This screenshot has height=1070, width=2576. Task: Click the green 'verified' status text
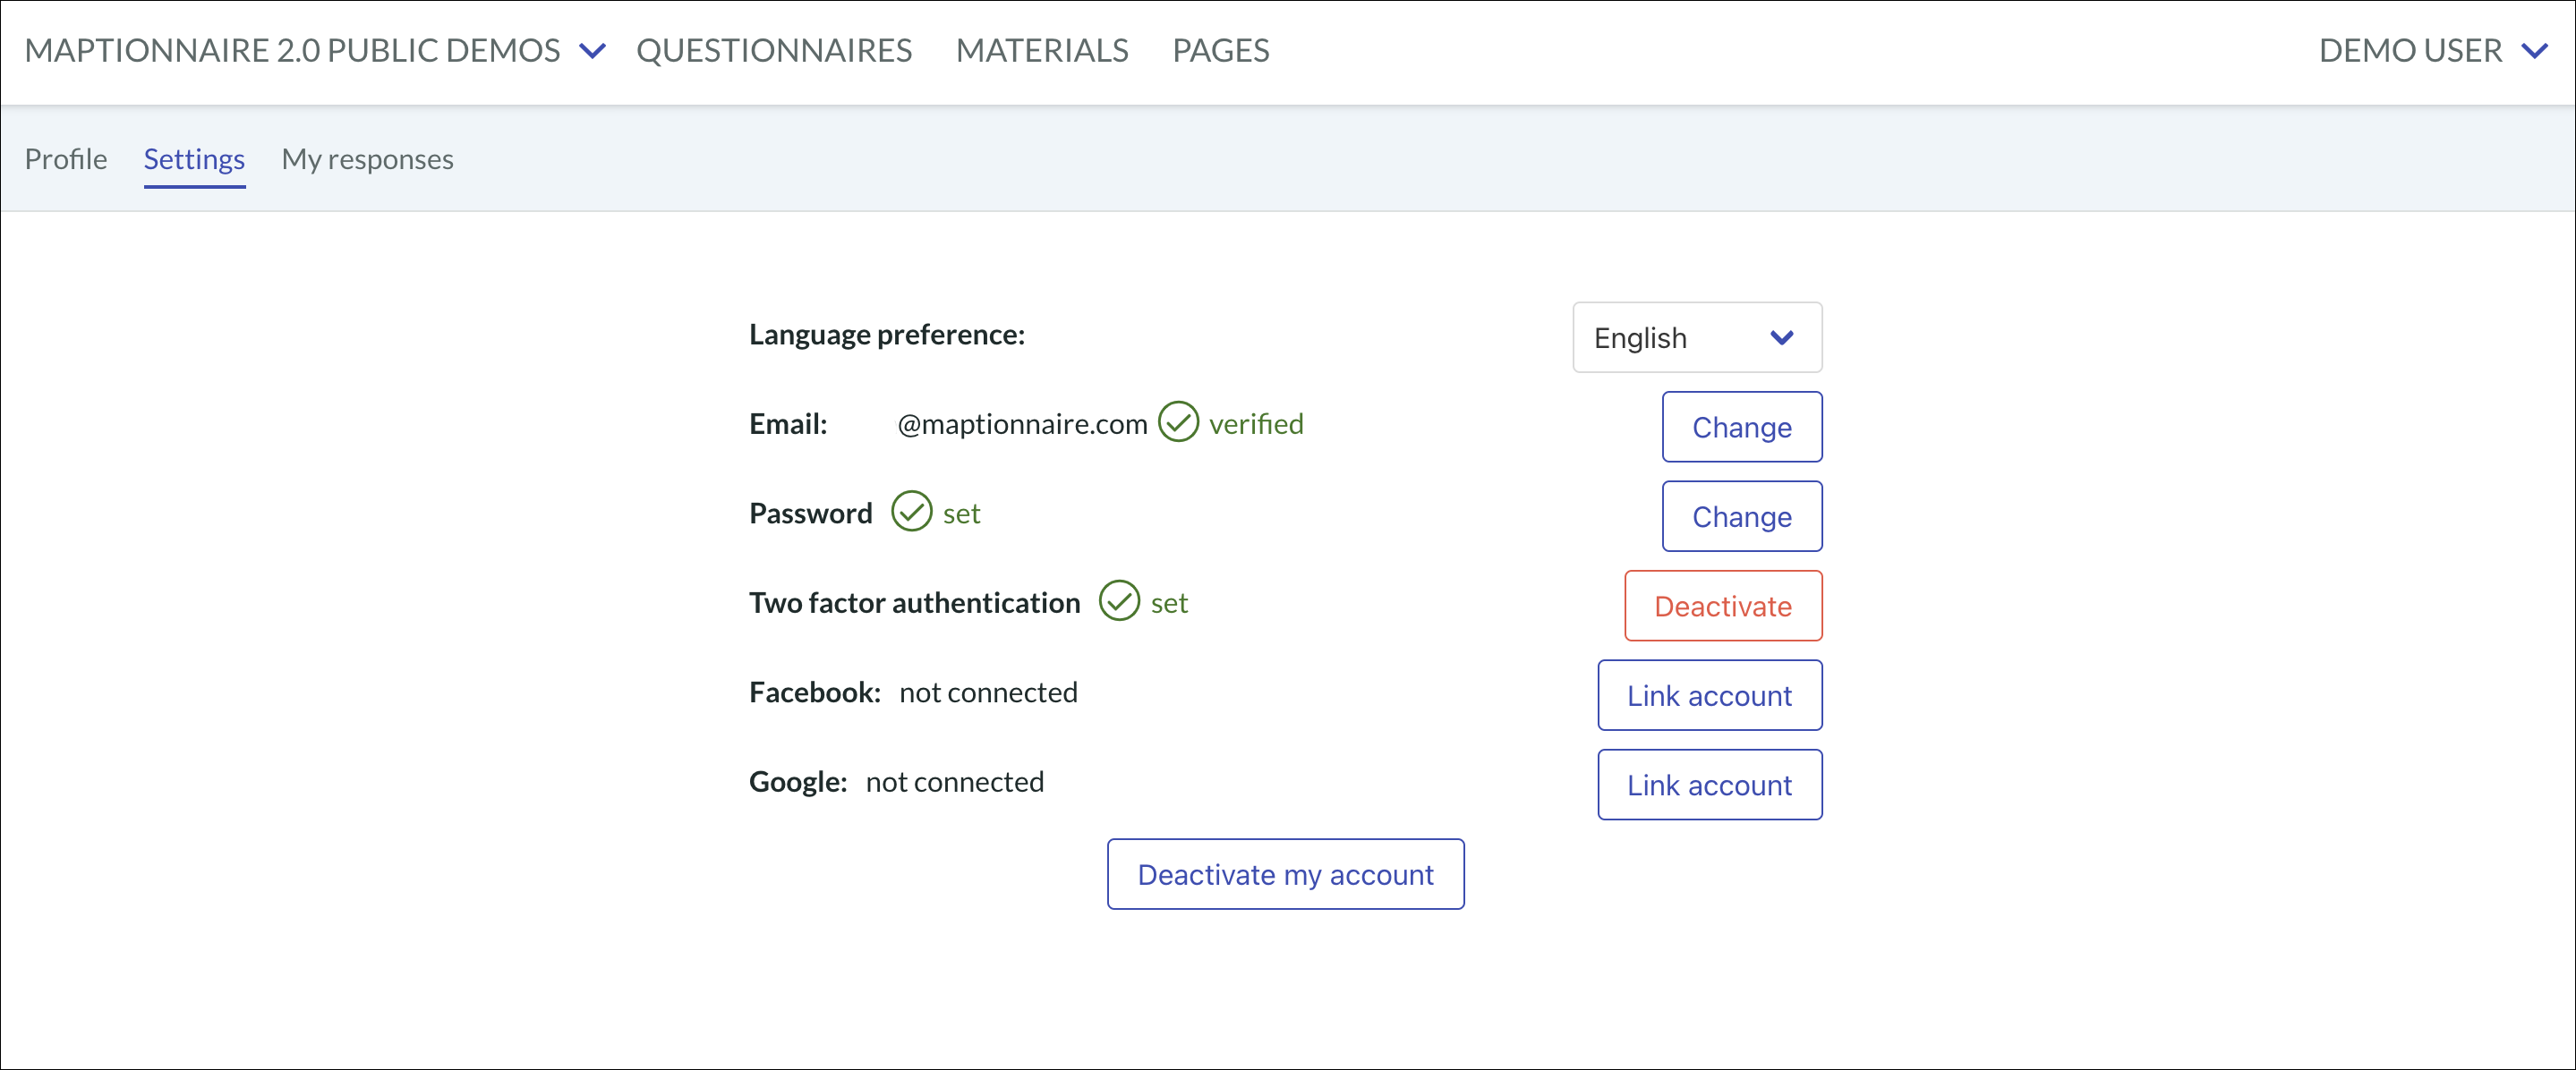(x=1256, y=424)
